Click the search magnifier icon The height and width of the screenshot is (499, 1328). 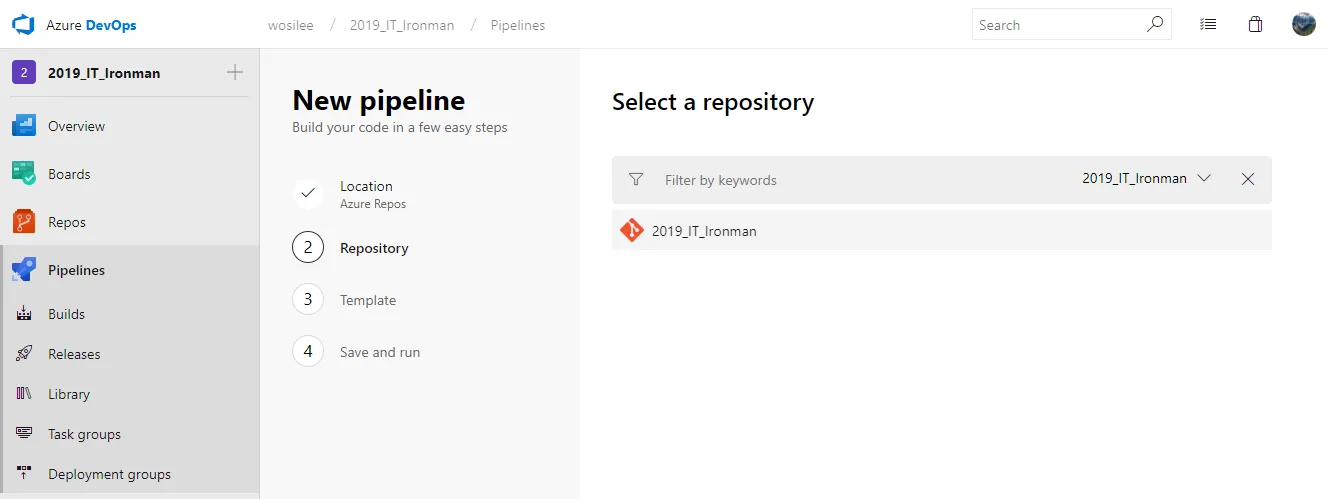tap(1155, 25)
